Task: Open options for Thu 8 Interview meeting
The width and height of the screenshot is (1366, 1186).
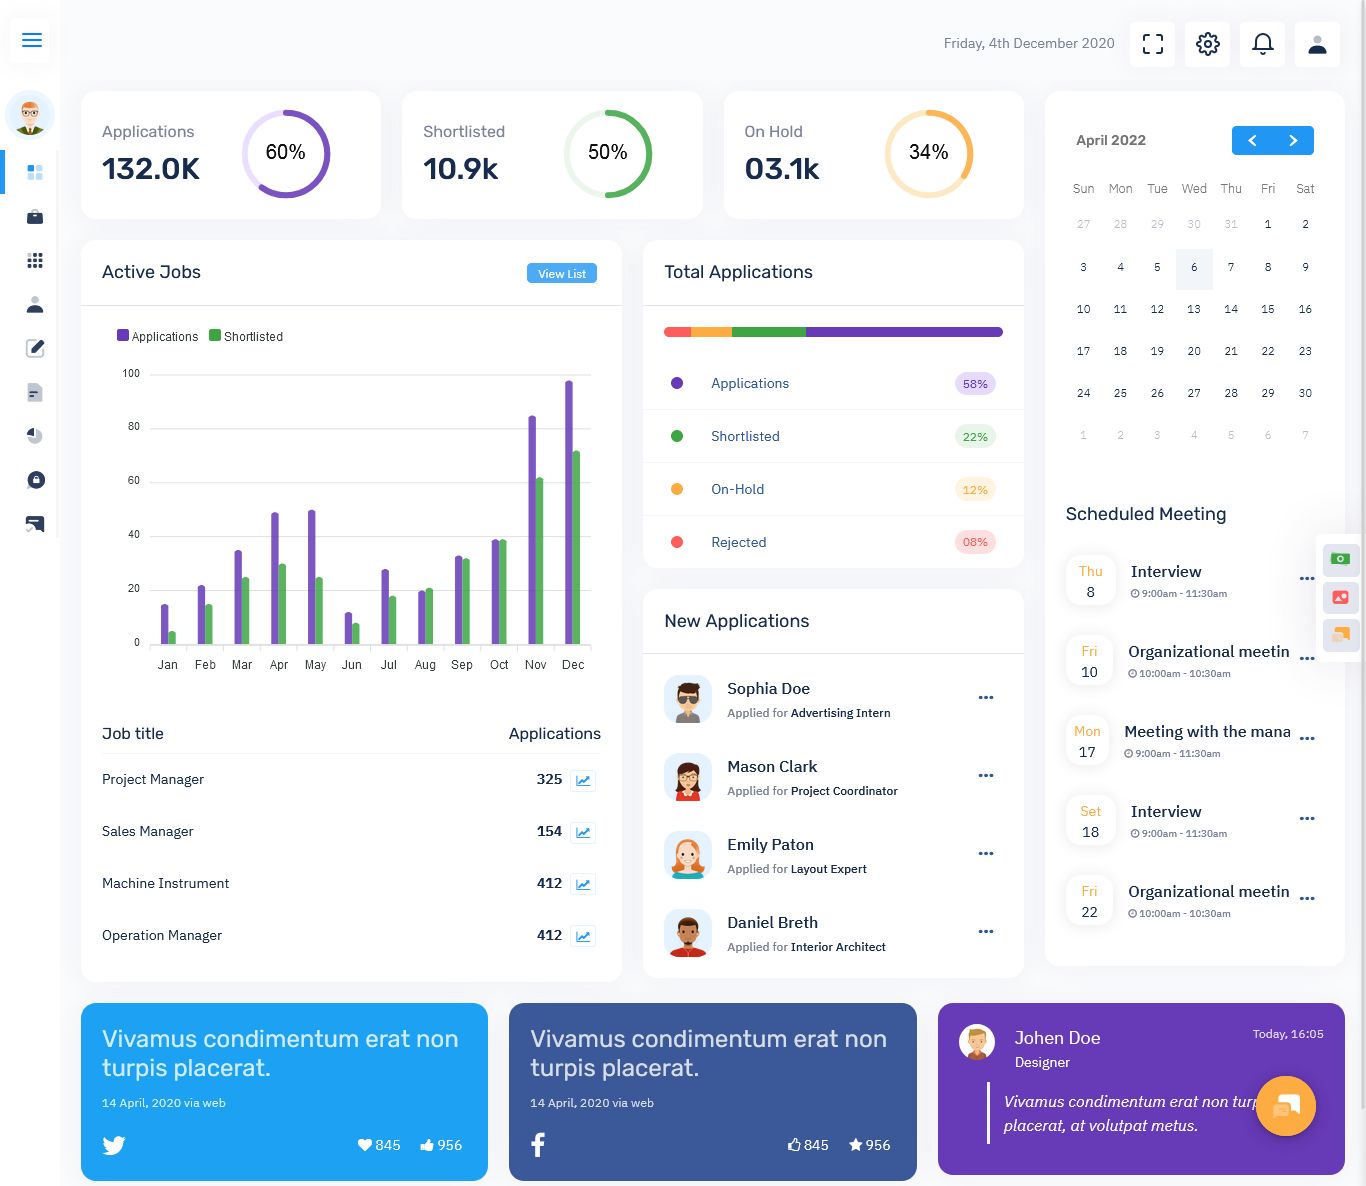Action: 1307,579
